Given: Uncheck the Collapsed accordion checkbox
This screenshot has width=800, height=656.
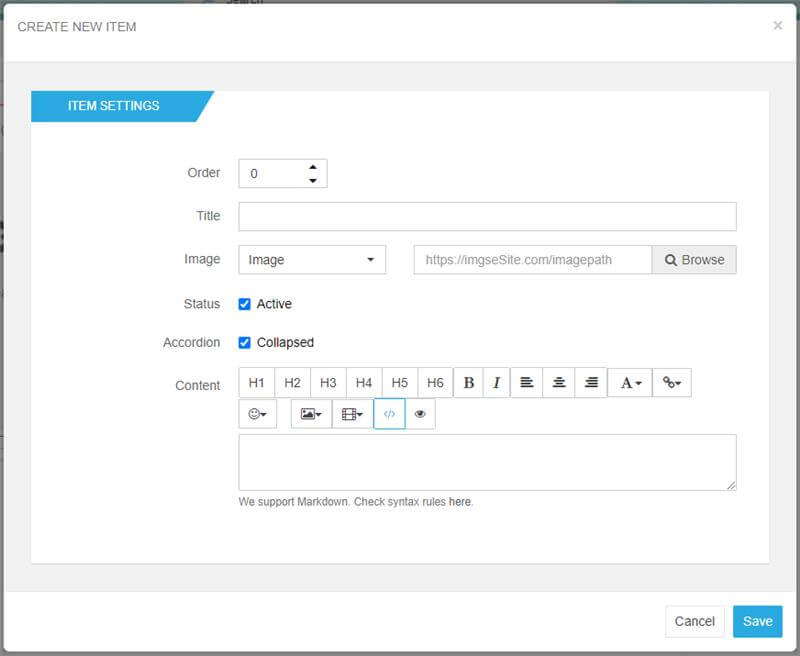Looking at the screenshot, I should coord(244,342).
